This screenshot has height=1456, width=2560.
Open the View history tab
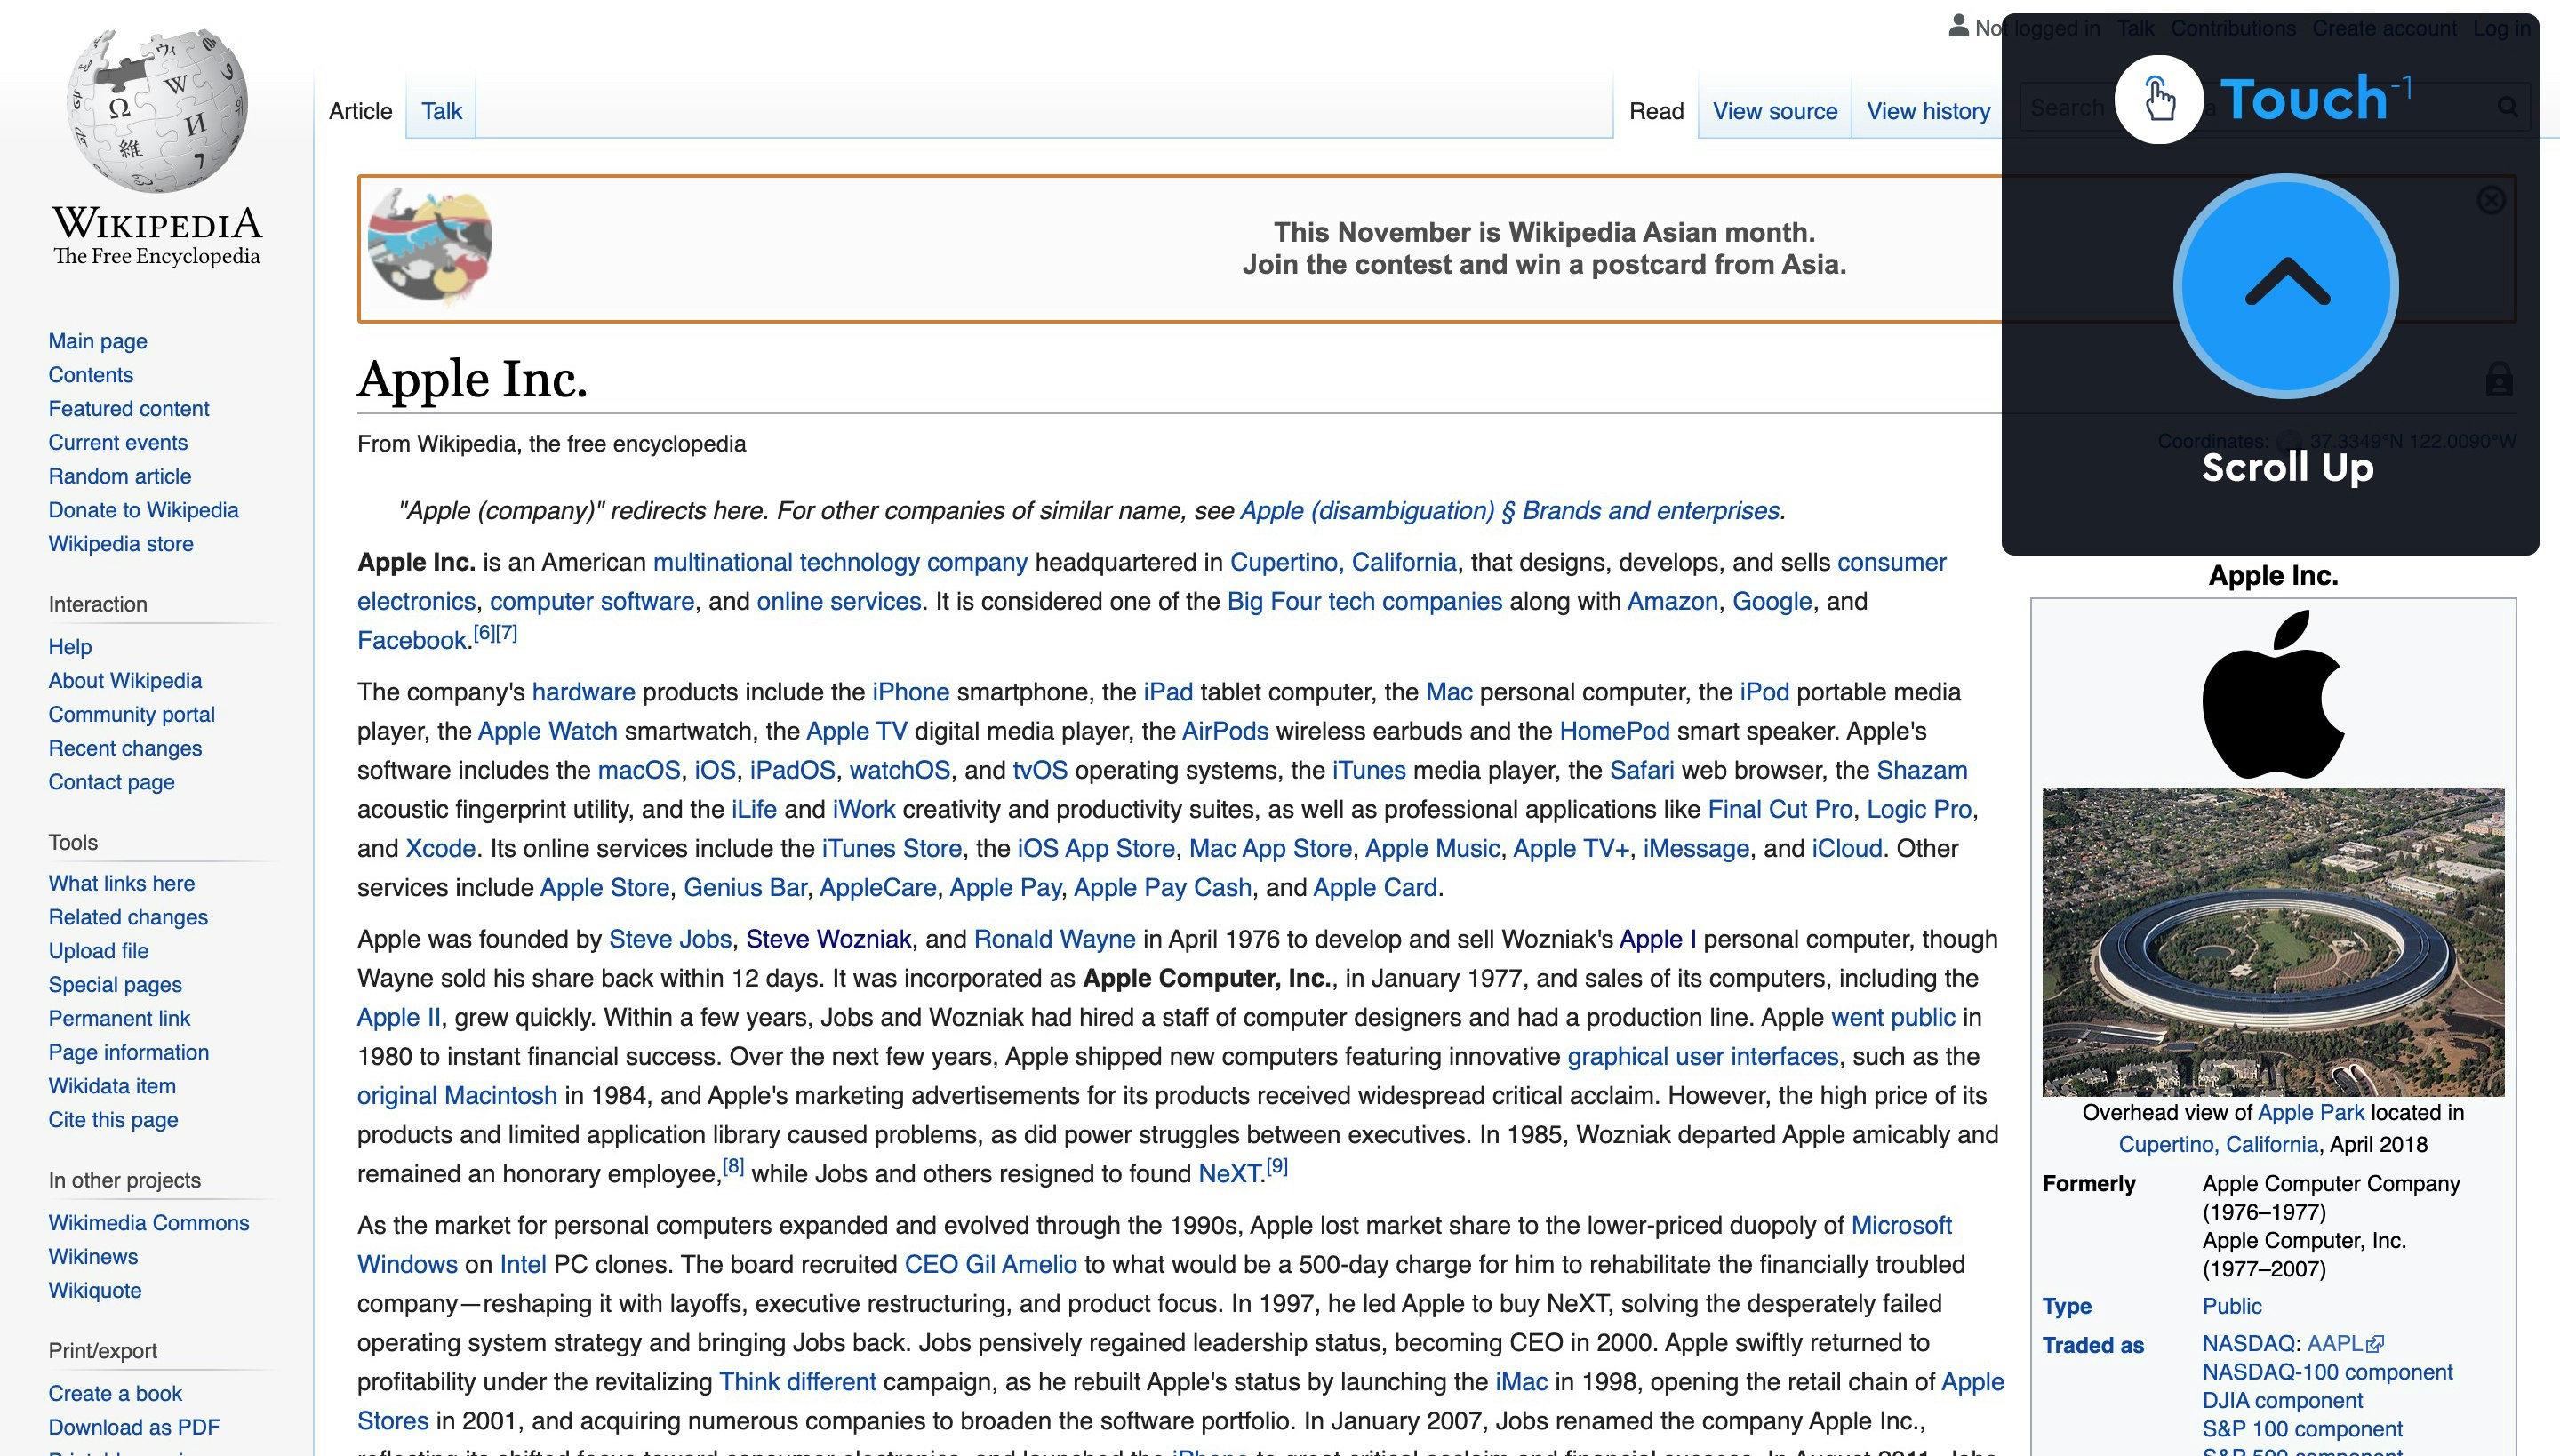pyautogui.click(x=1927, y=111)
